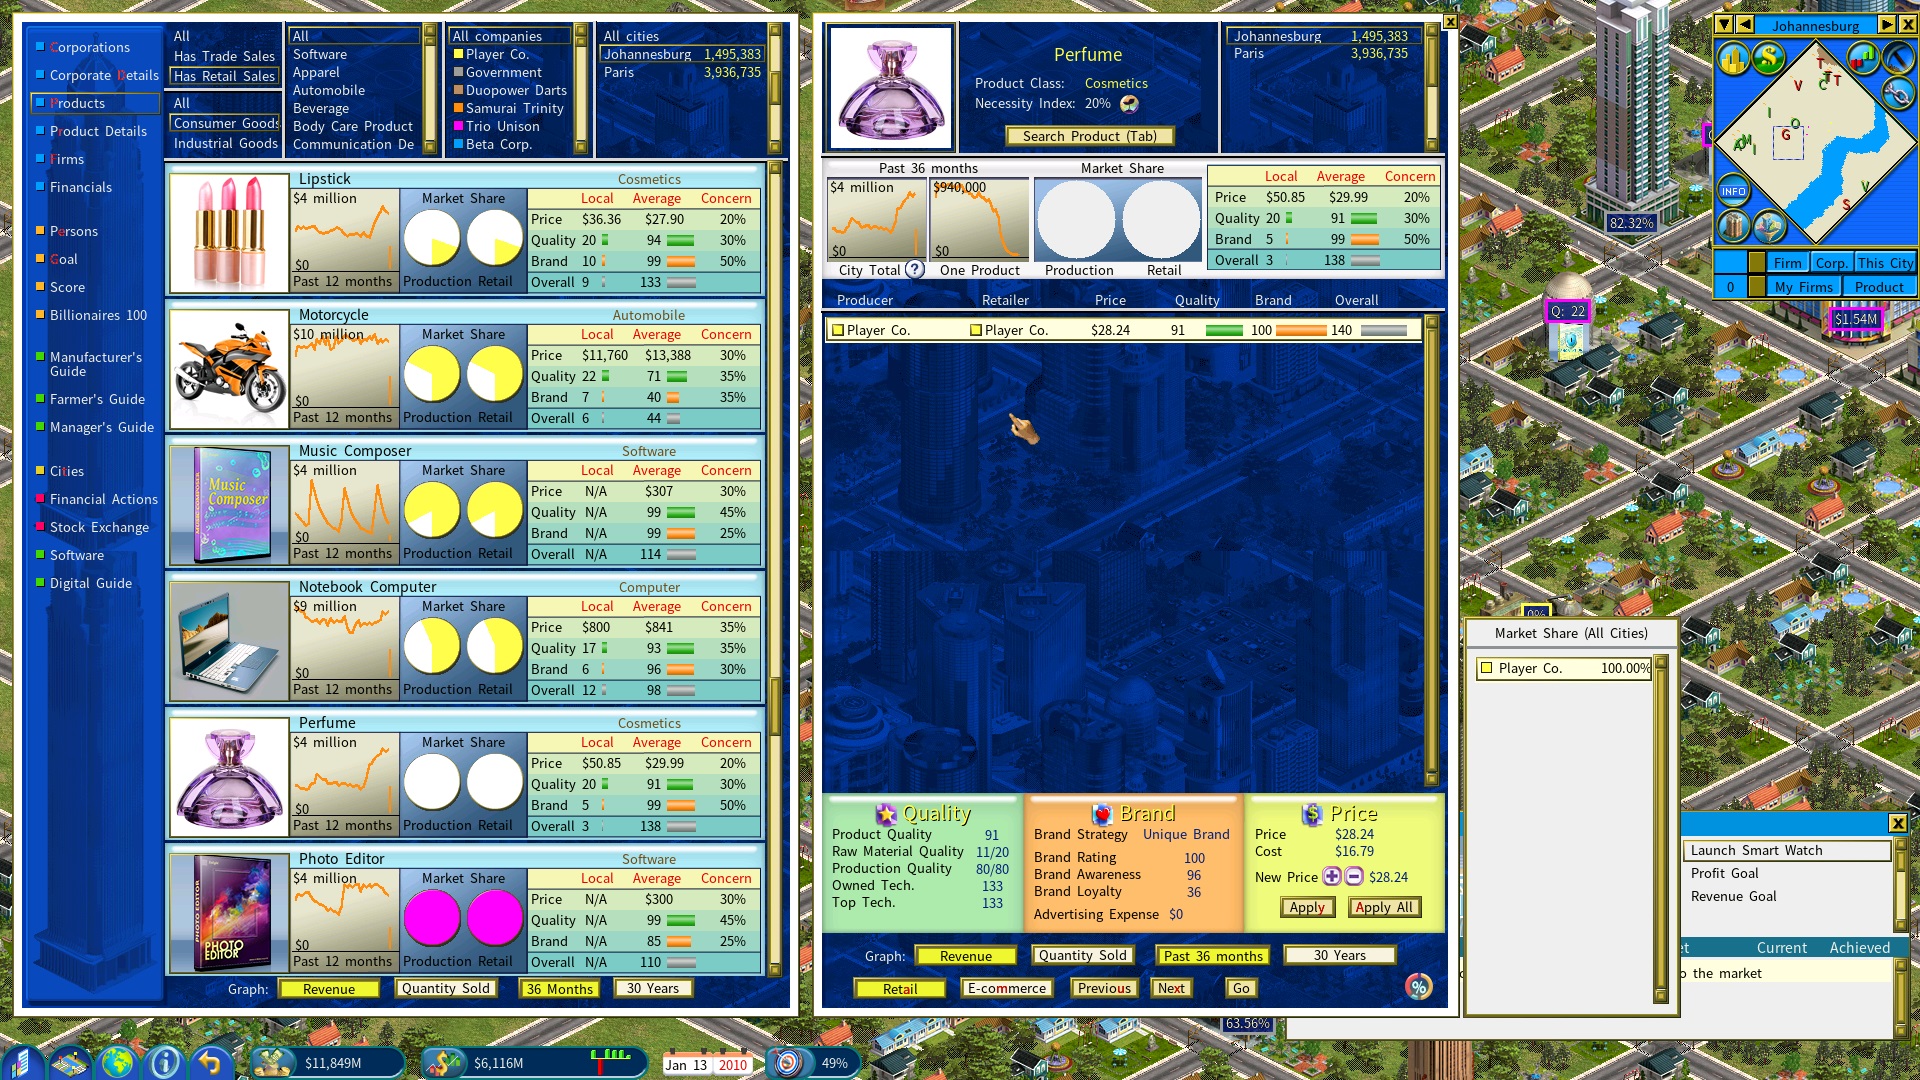Click Player Co. yellow swatch in company list

tap(459, 54)
